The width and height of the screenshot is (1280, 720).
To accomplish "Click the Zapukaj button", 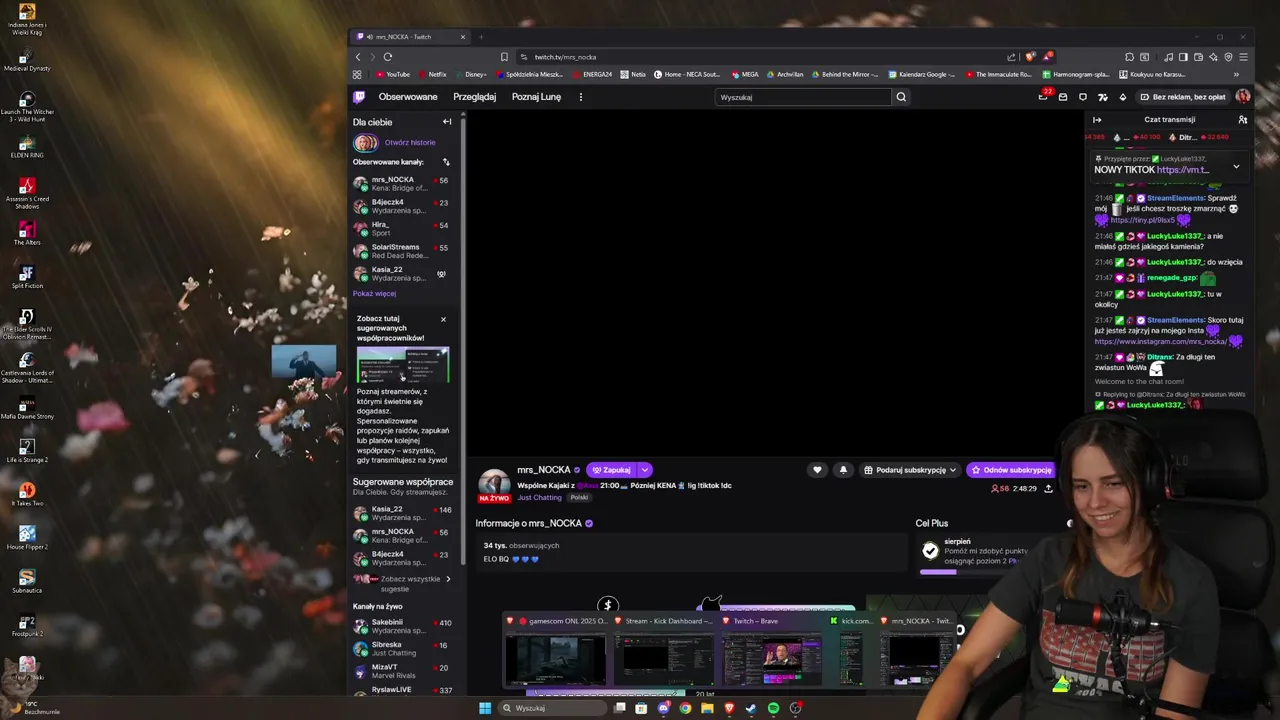I will pos(612,470).
